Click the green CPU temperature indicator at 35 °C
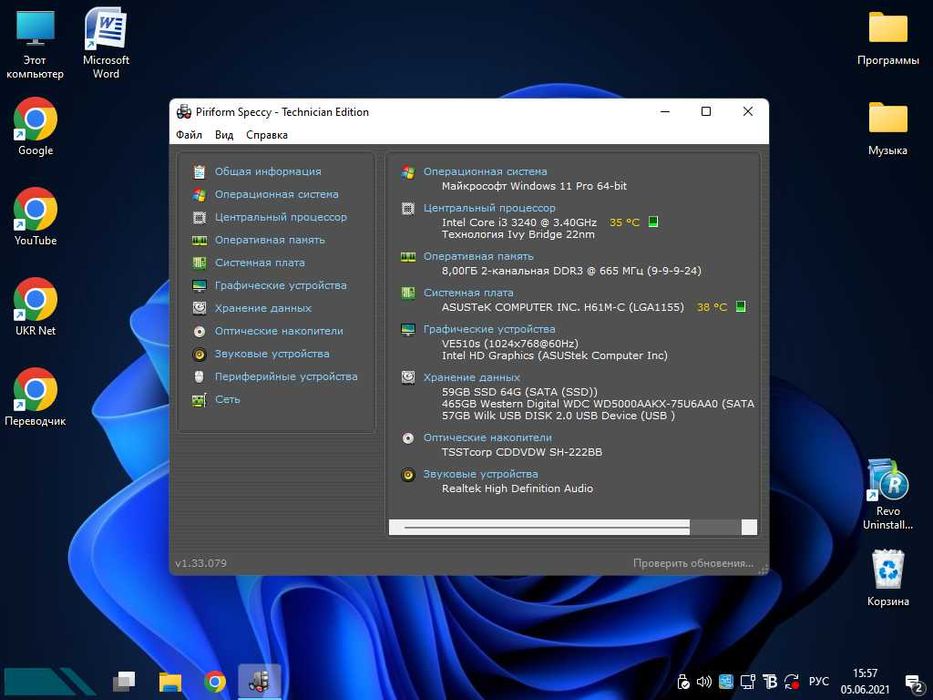The height and width of the screenshot is (700, 933). [x=653, y=222]
